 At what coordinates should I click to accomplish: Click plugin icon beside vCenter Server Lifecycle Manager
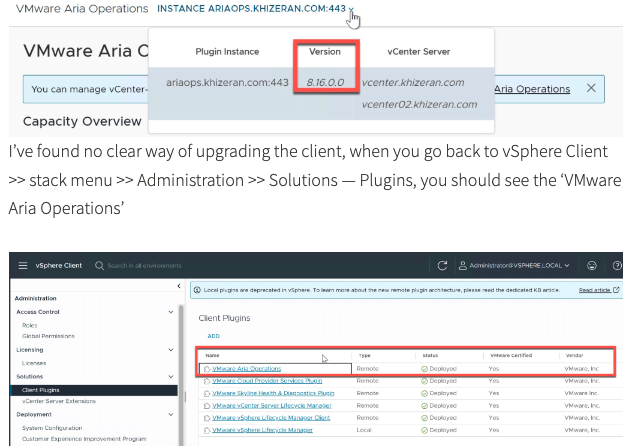click(207, 406)
